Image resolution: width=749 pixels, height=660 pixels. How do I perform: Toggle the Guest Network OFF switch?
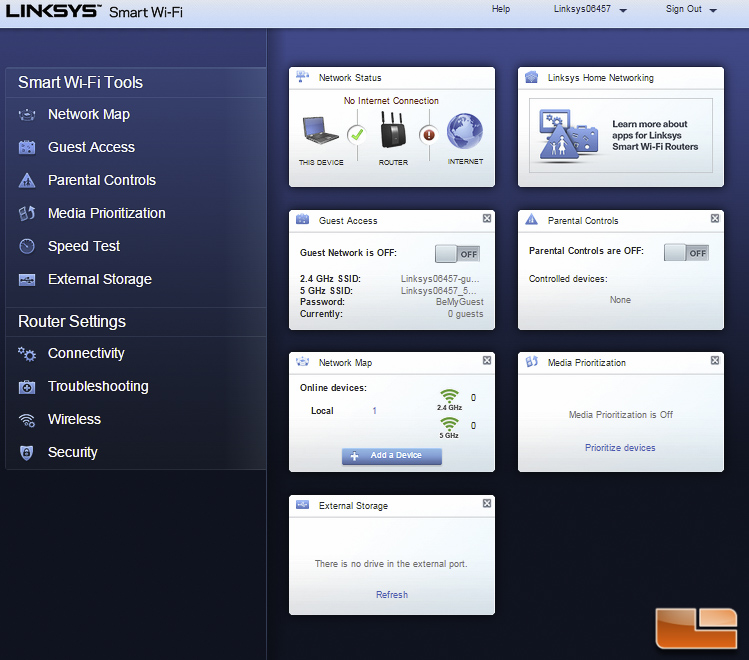[x=457, y=254]
